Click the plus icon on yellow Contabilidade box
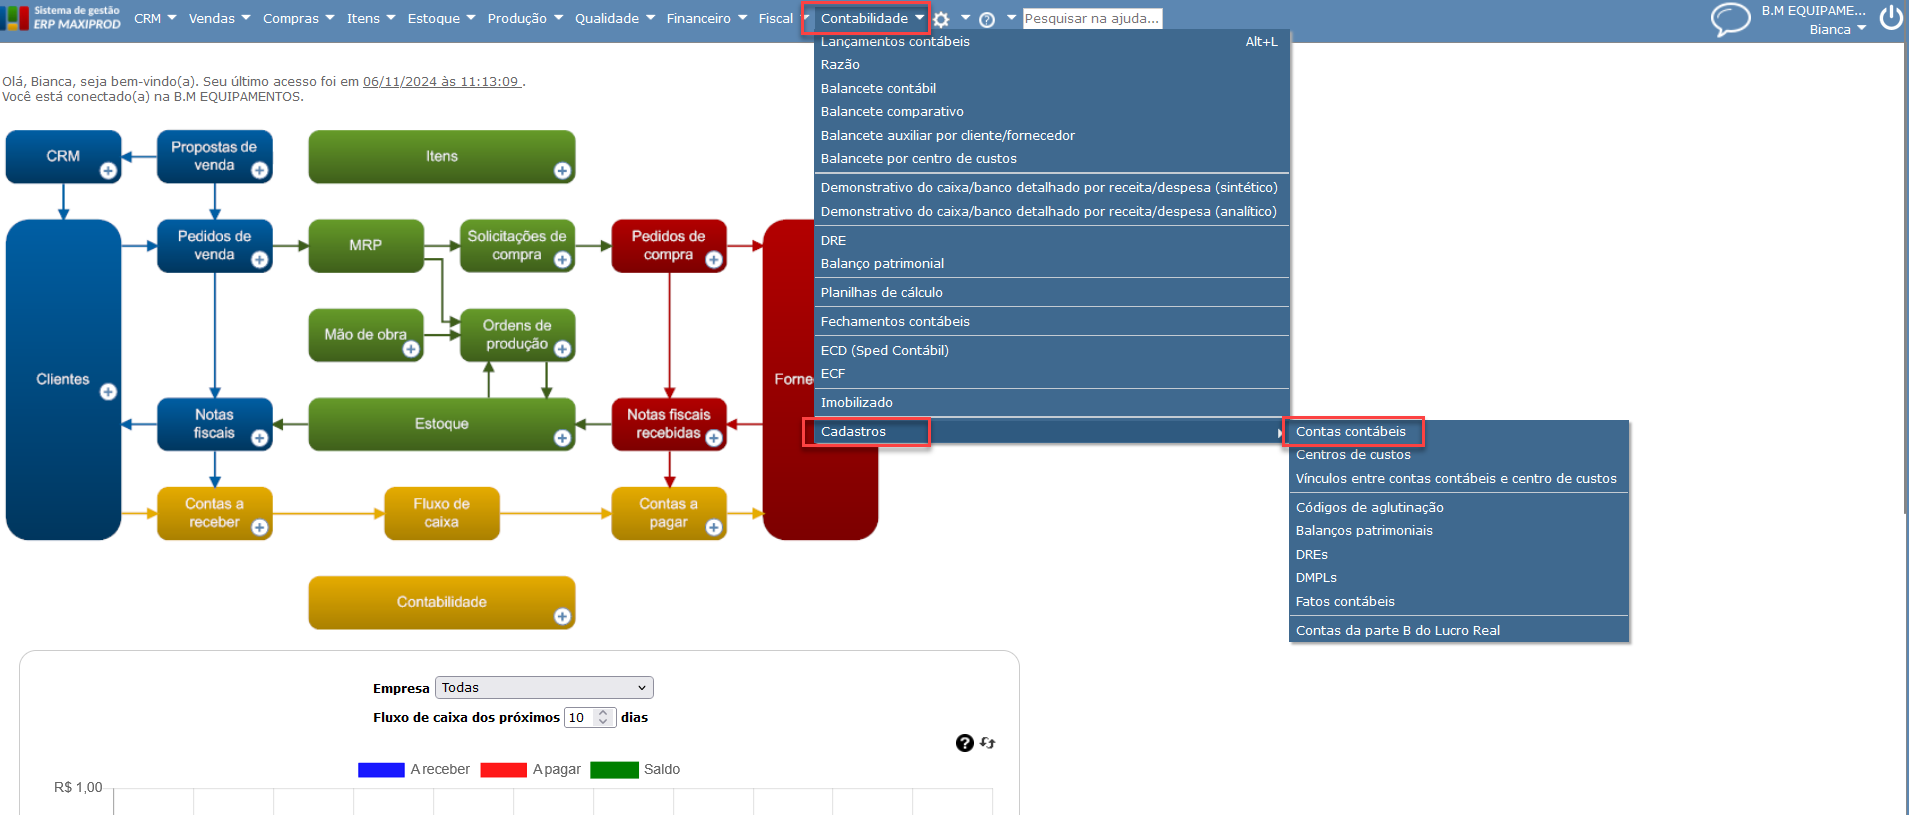Screen dimensions: 1909x815 (x=562, y=617)
